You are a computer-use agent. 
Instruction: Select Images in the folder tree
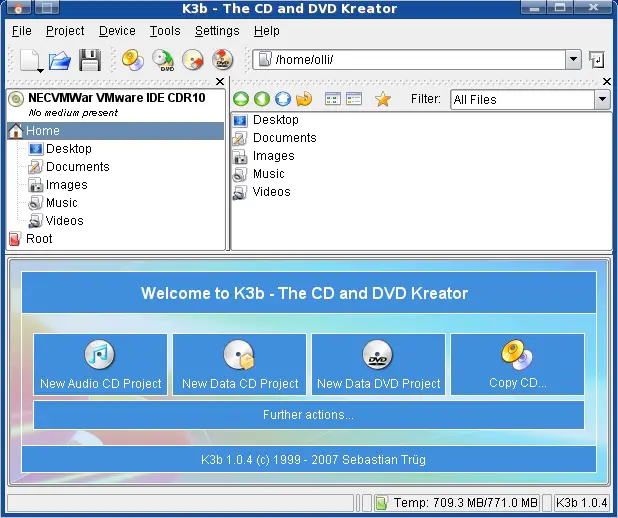[x=67, y=185]
